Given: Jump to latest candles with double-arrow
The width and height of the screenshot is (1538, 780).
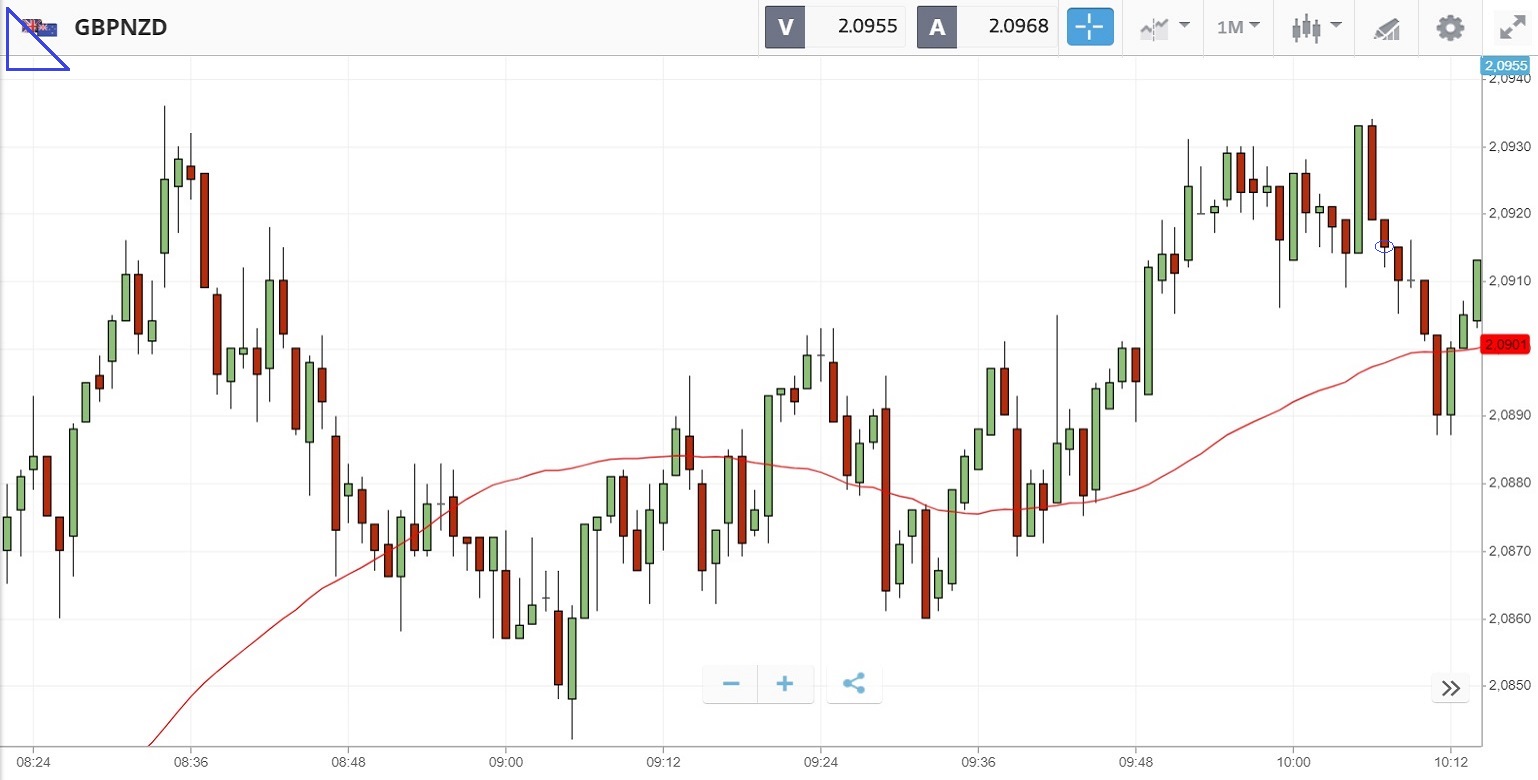Looking at the screenshot, I should pos(1451,688).
